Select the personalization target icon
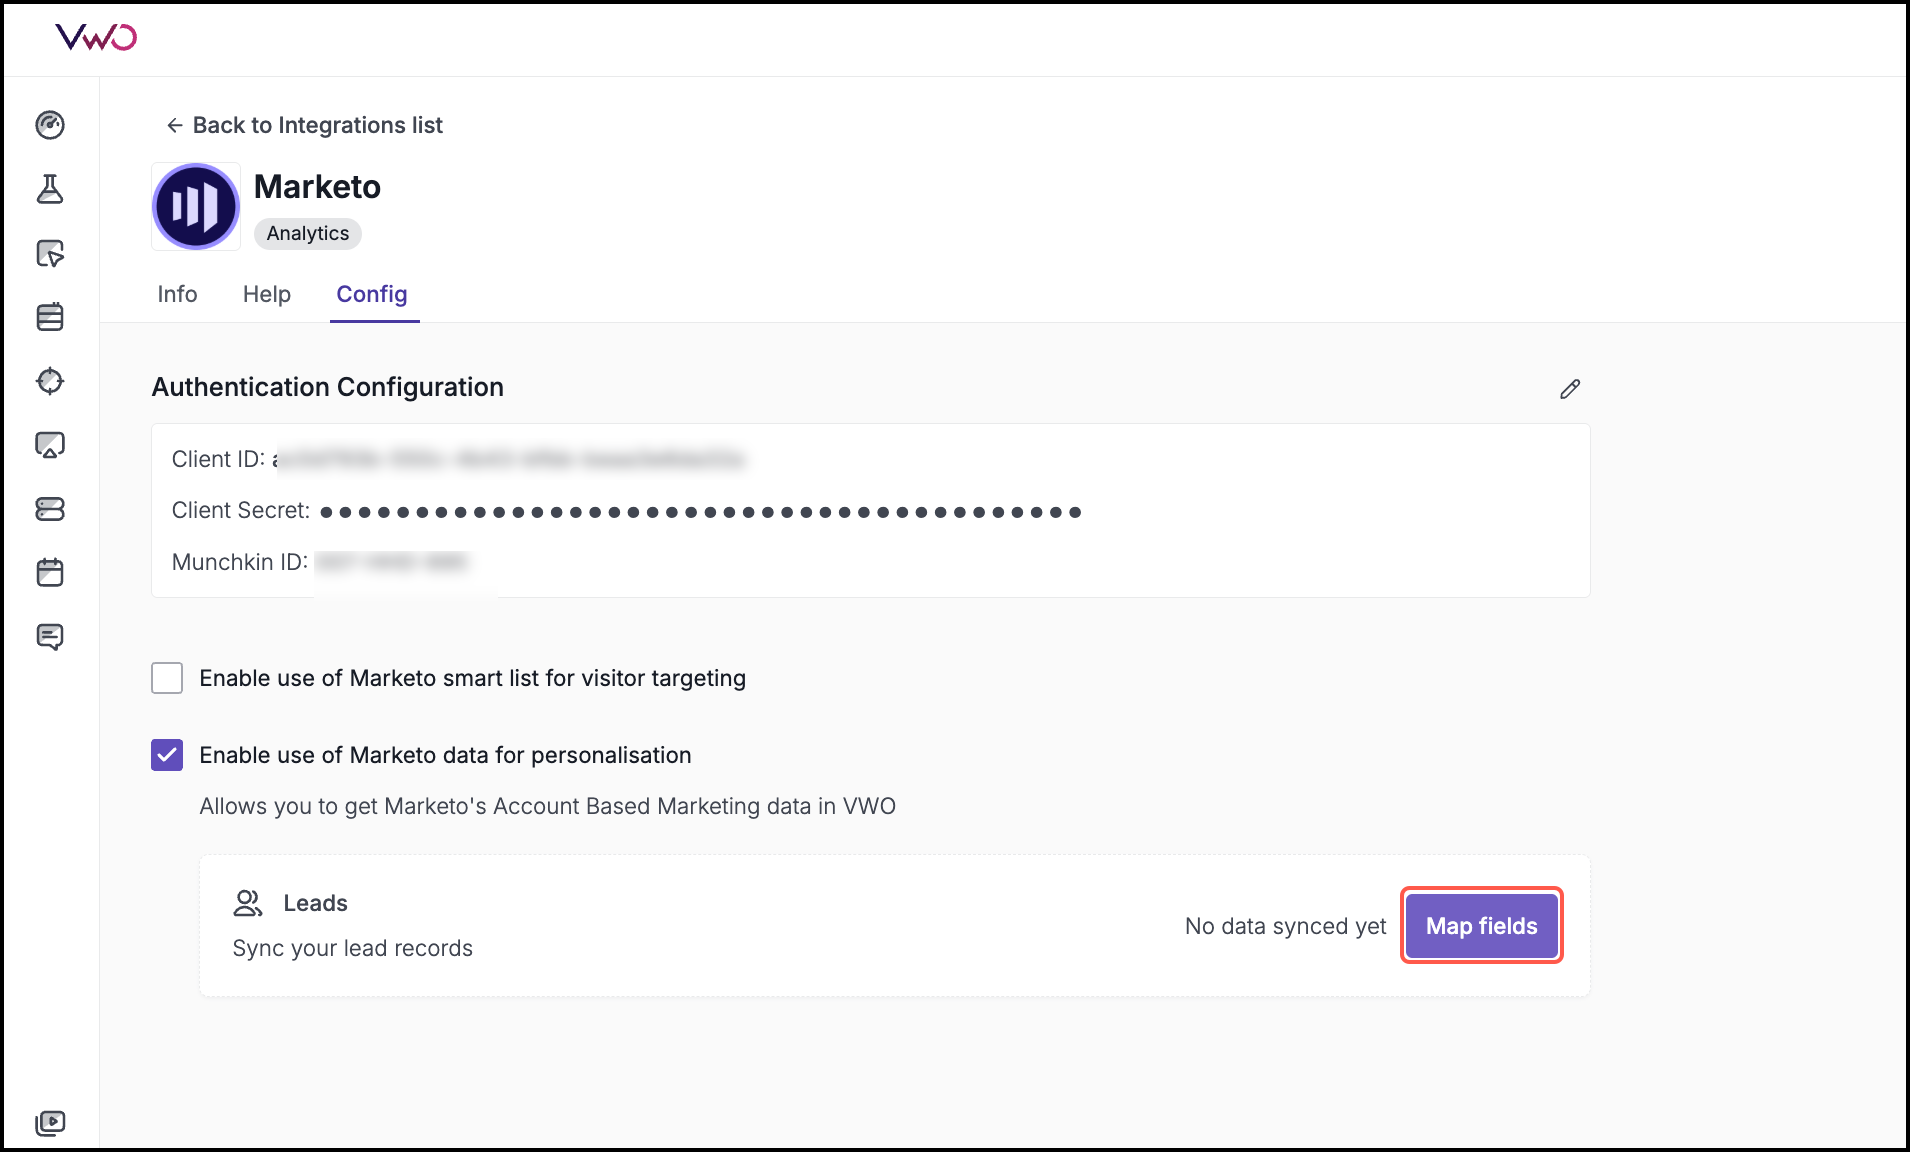 (50, 381)
